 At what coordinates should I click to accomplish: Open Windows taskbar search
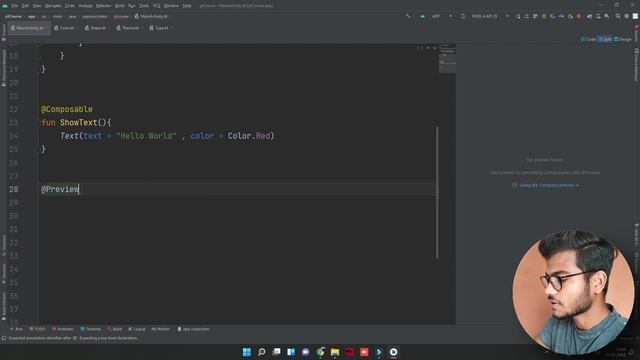[262, 352]
